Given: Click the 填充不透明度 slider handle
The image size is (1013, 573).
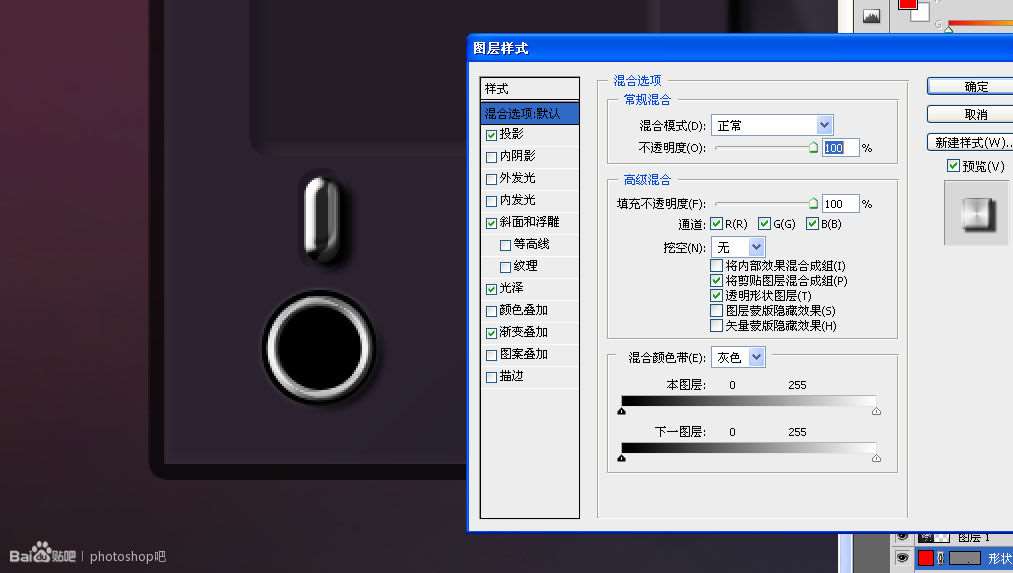Looking at the screenshot, I should pos(813,203).
